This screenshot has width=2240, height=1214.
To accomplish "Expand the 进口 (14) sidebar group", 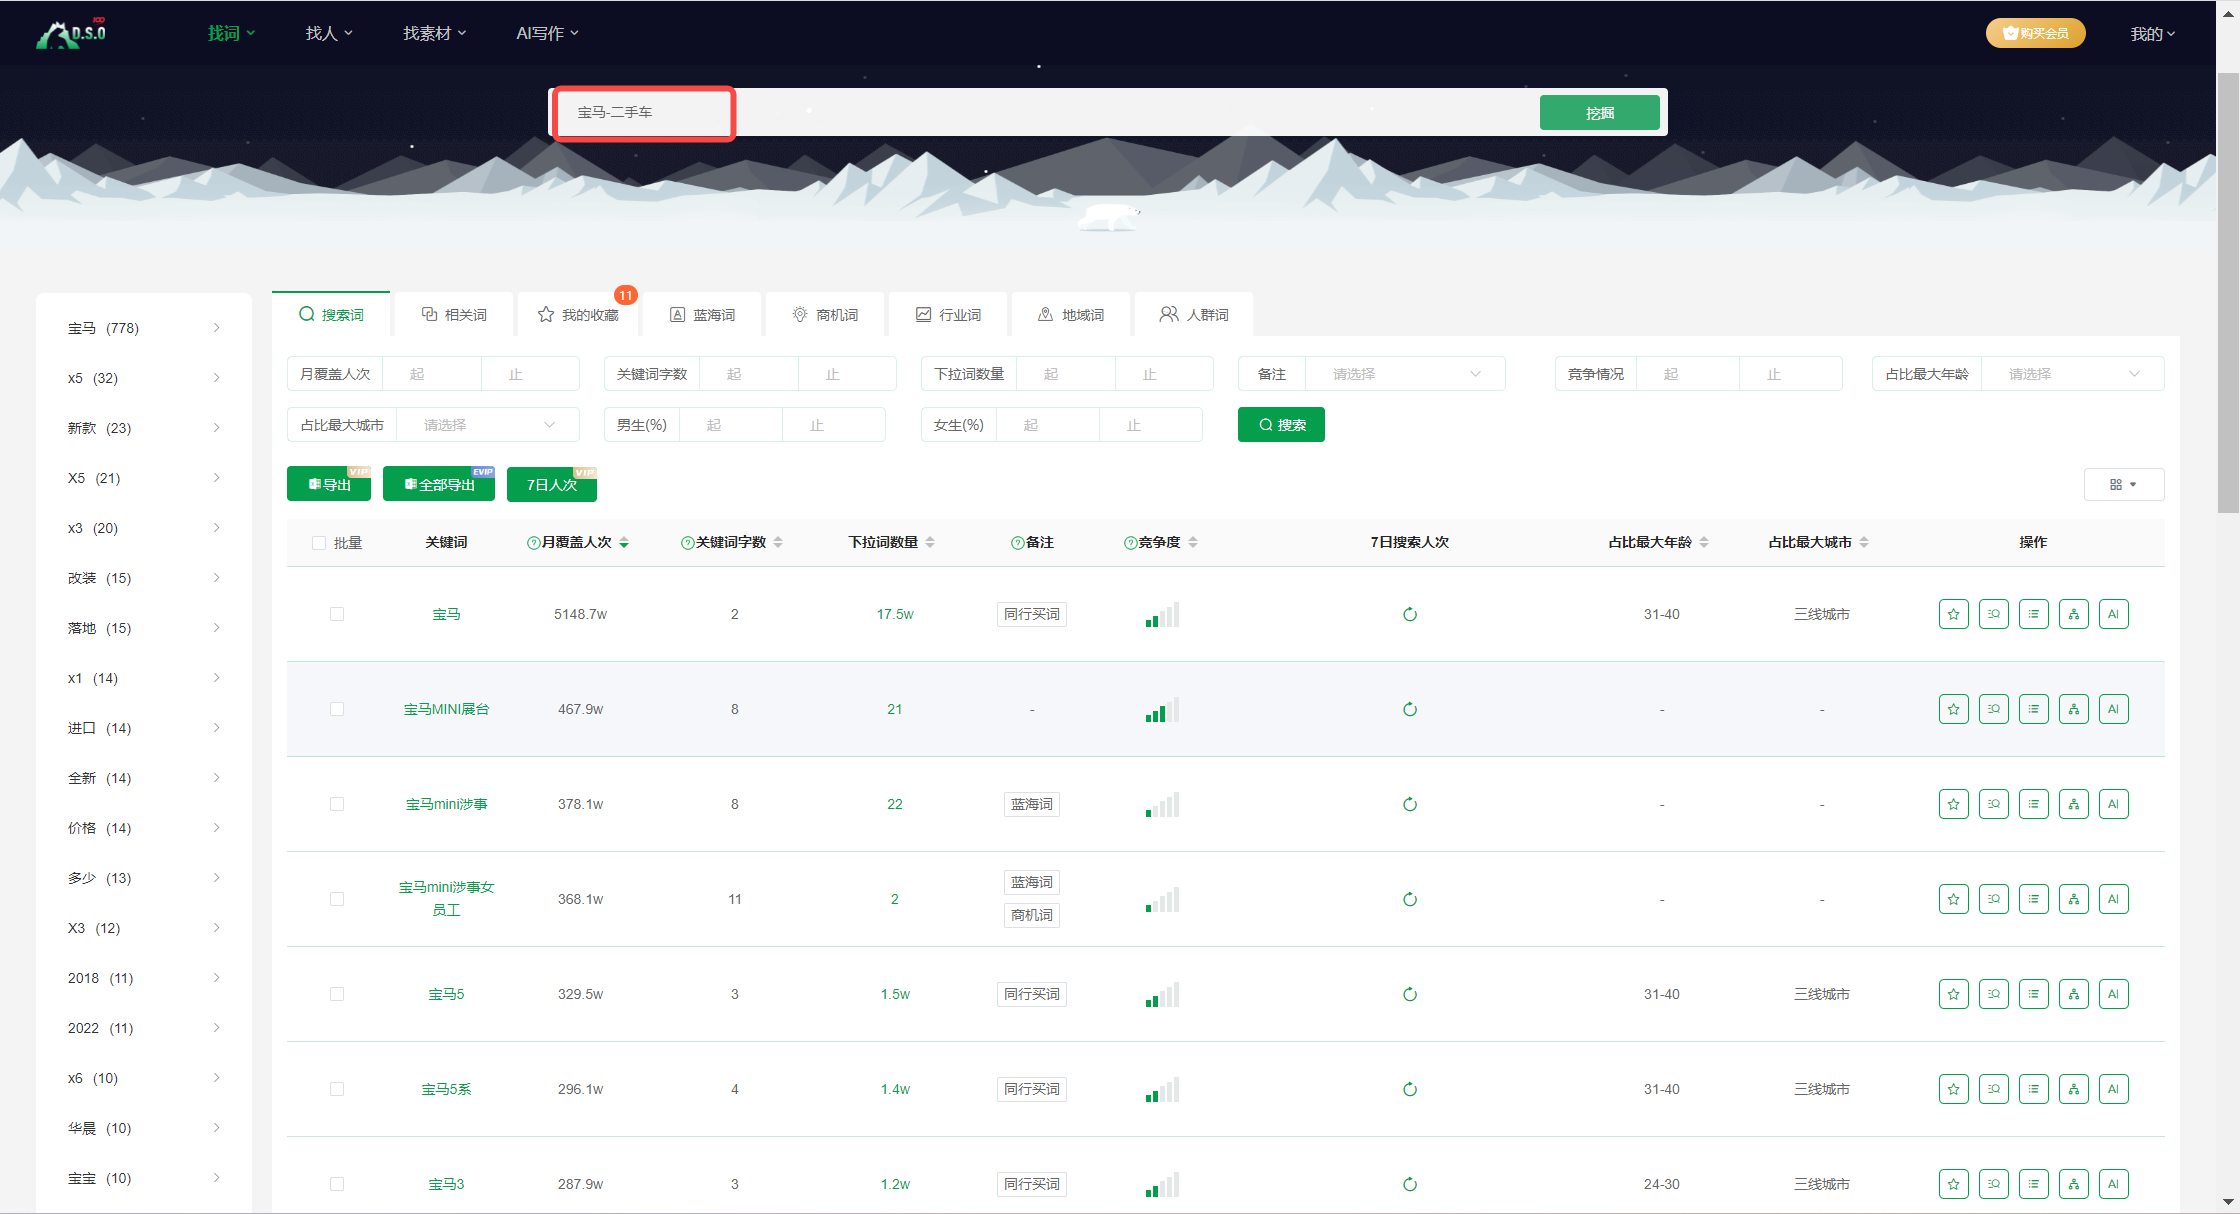I will (144, 728).
